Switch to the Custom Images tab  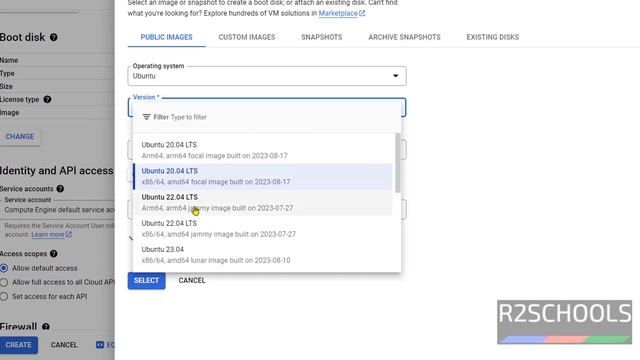(247, 37)
